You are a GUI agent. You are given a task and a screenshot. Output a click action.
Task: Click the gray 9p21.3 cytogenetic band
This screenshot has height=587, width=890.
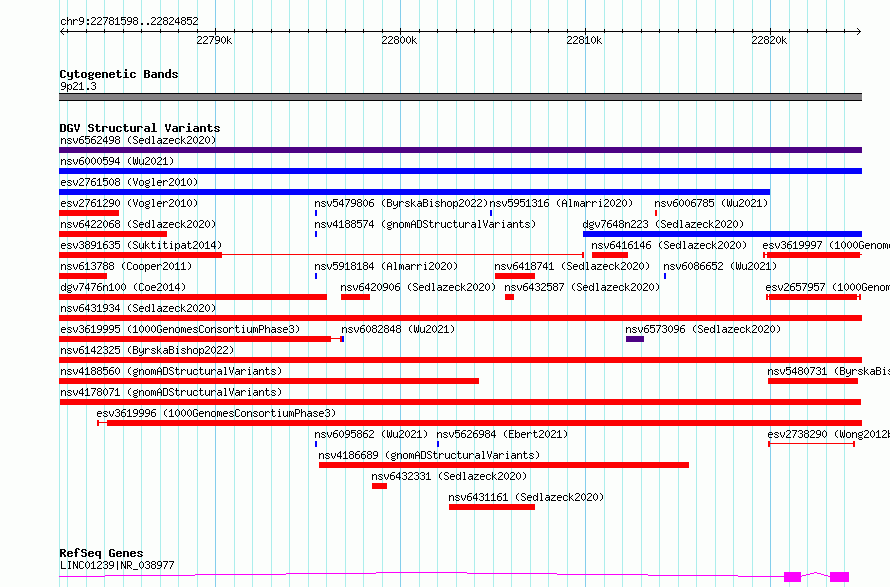tap(460, 97)
